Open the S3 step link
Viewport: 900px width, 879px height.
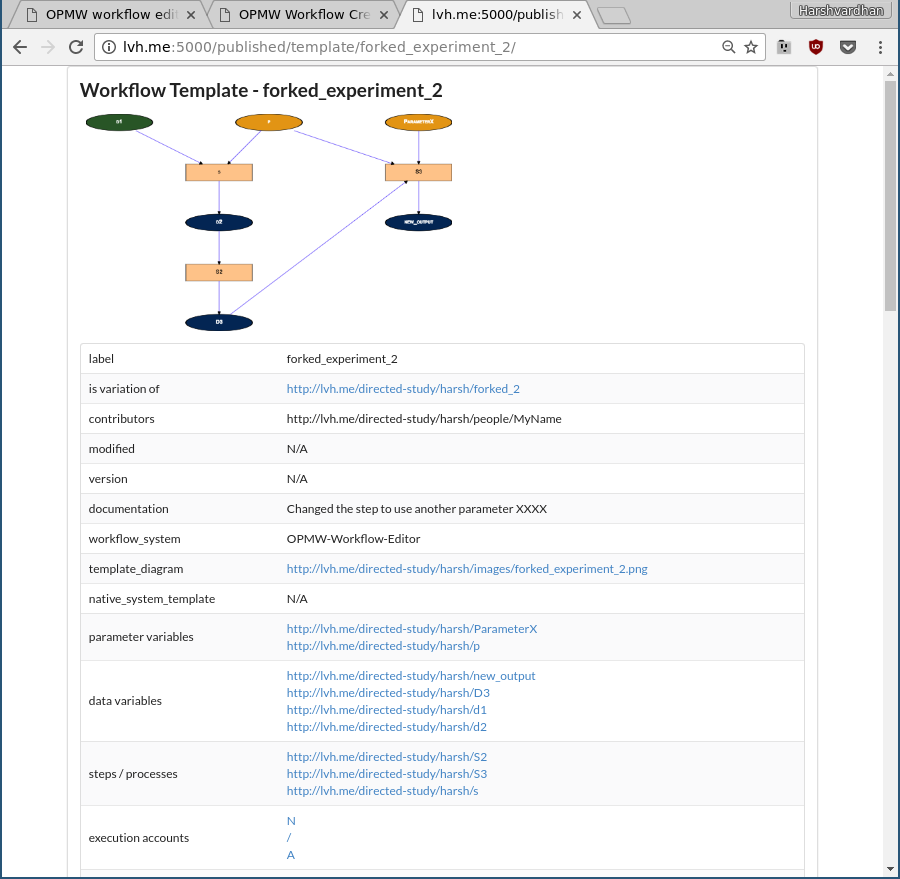386,774
